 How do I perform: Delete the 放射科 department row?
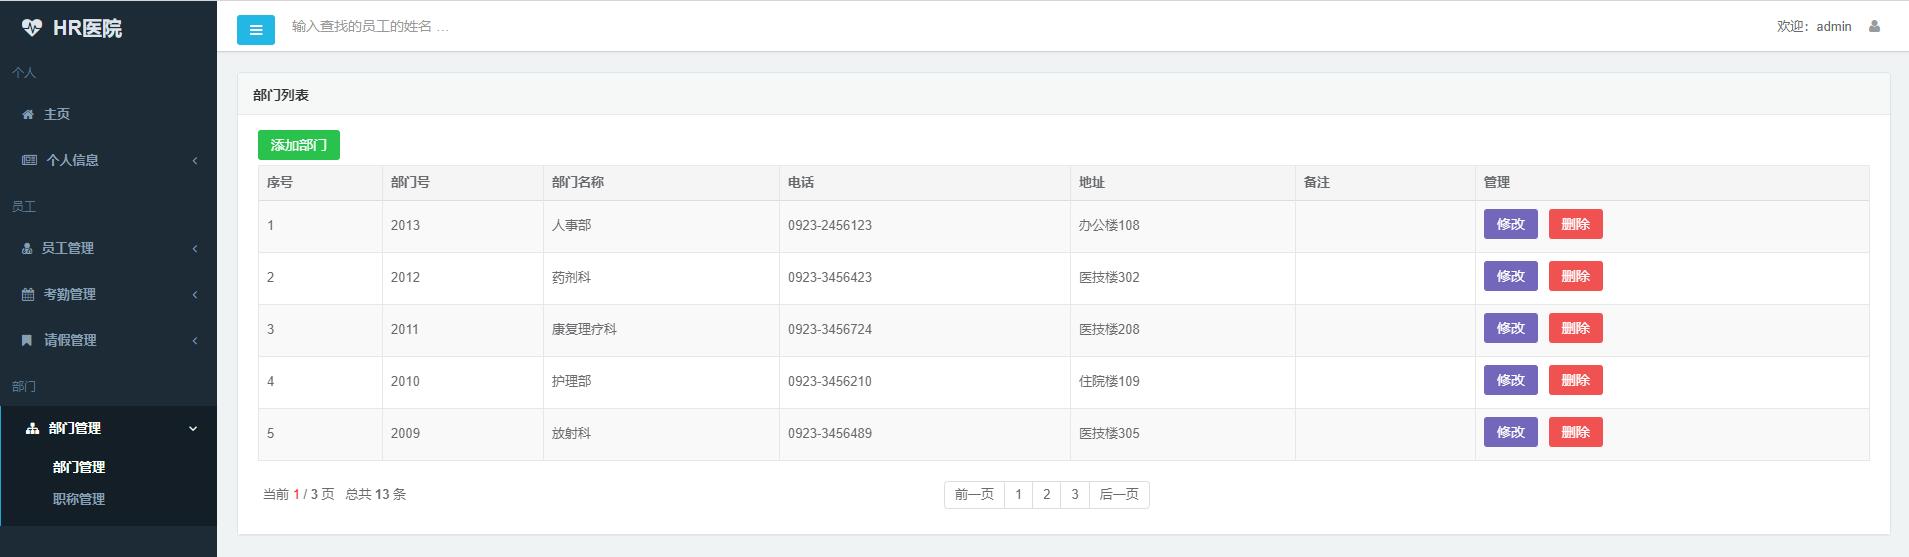tap(1575, 432)
